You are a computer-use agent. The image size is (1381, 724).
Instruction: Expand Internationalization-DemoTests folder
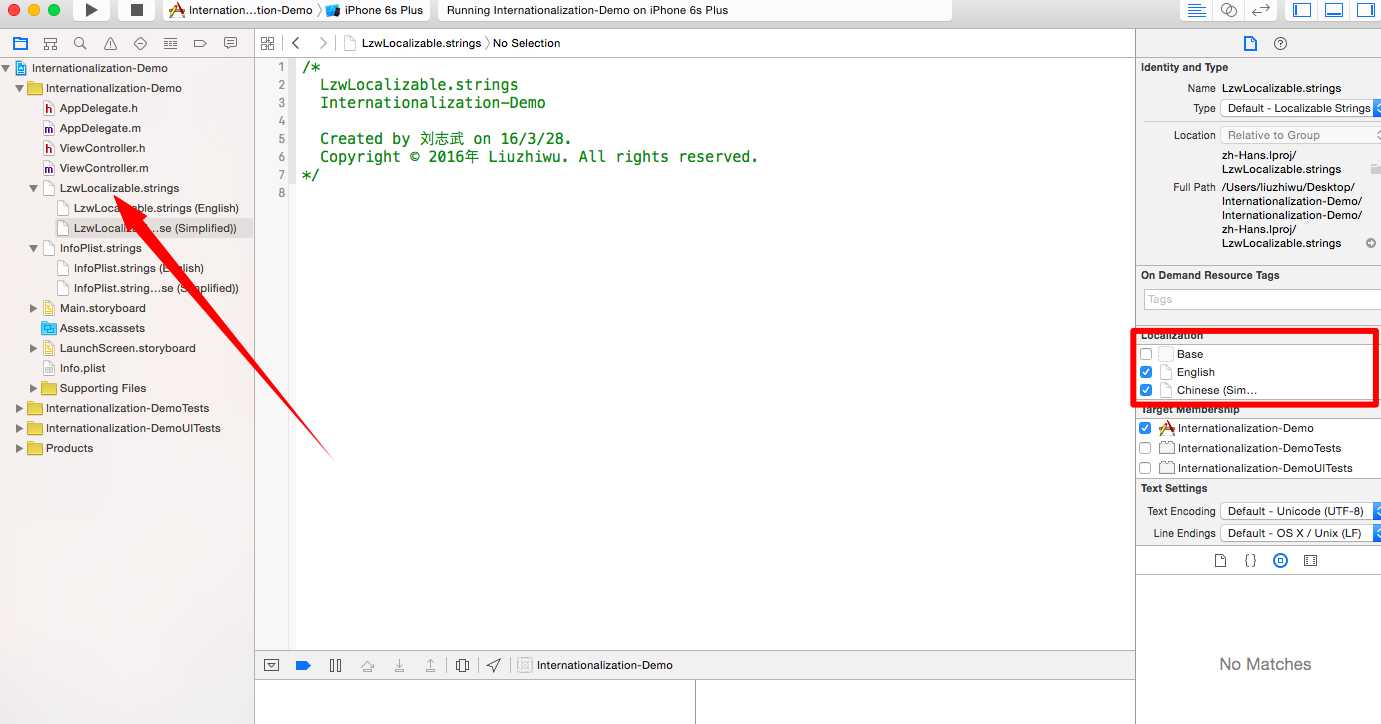[x=19, y=408]
